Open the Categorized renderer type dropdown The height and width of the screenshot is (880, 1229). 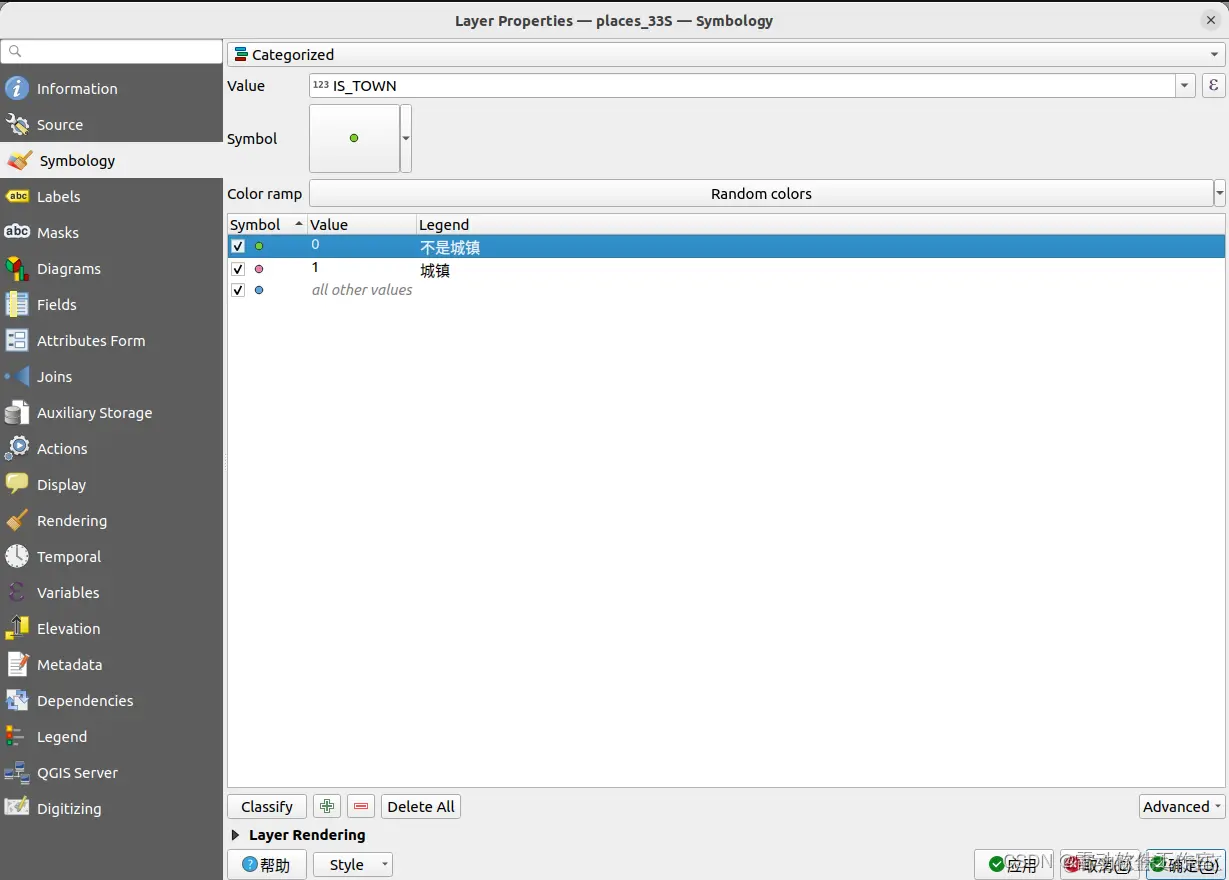[726, 55]
